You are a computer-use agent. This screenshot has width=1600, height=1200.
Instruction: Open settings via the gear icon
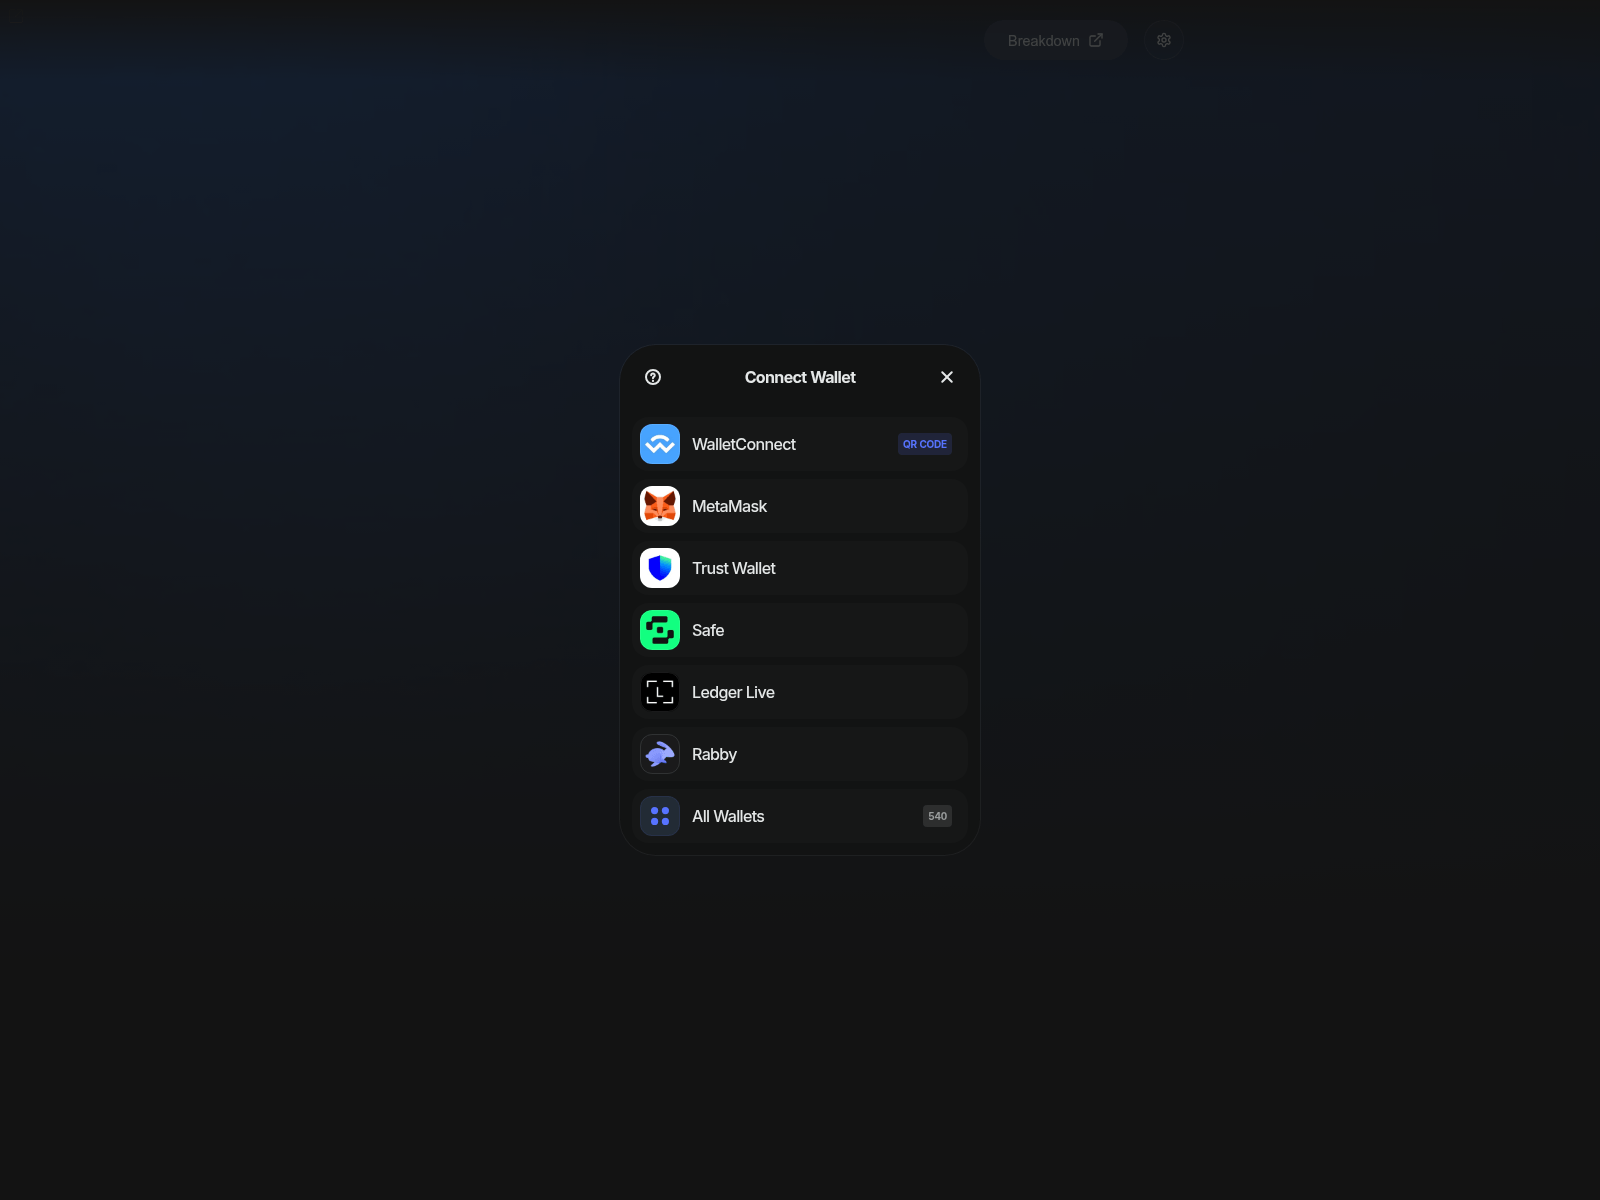pos(1164,40)
